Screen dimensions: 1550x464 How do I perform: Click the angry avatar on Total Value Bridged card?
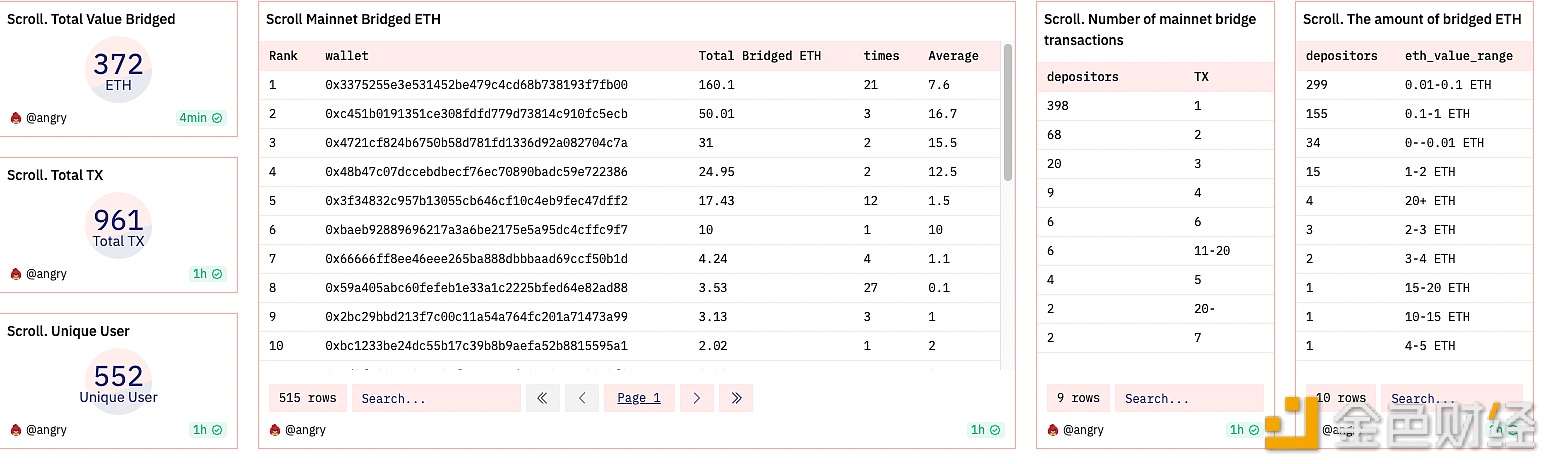pyautogui.click(x=16, y=118)
